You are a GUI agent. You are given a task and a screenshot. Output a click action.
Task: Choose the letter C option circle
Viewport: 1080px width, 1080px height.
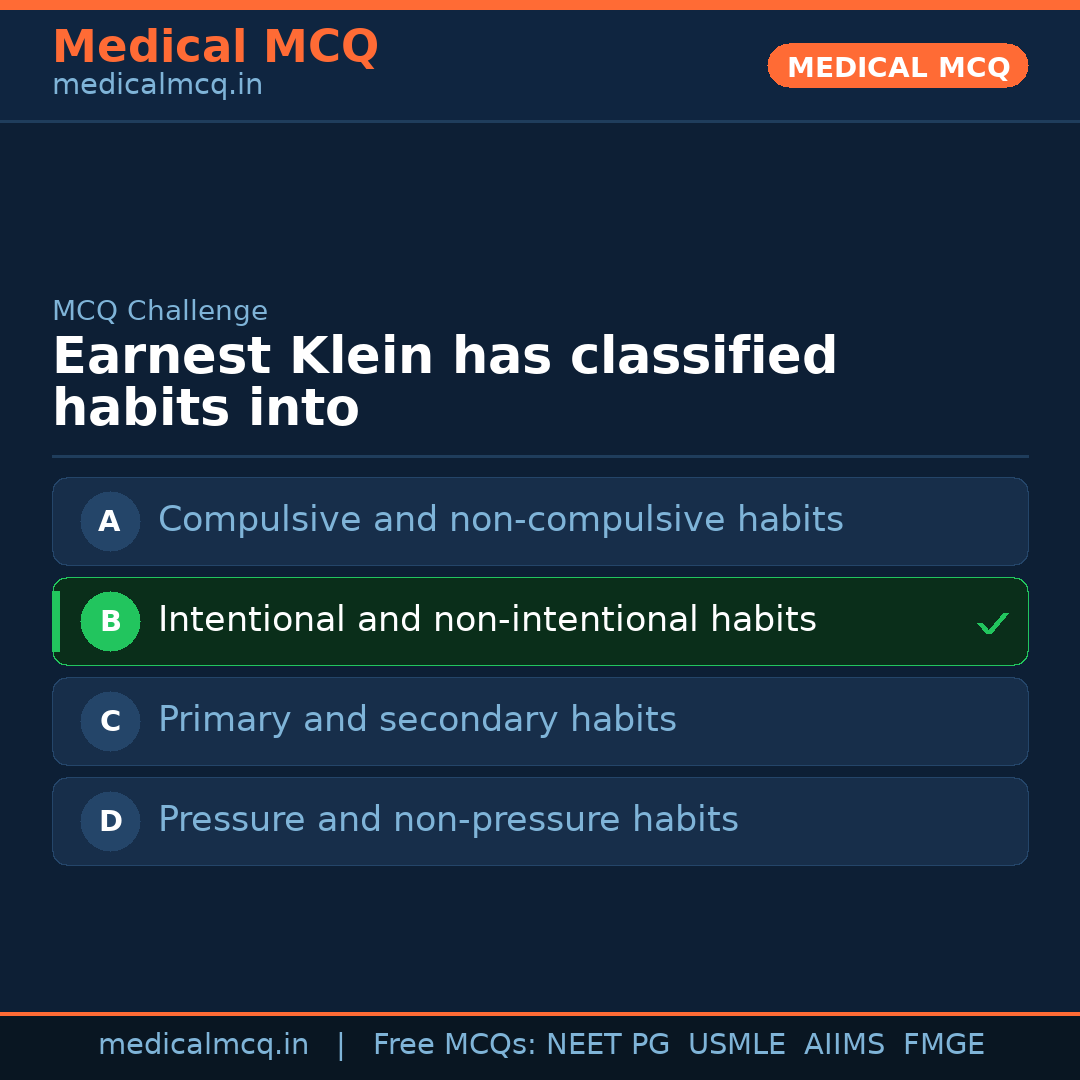110,721
